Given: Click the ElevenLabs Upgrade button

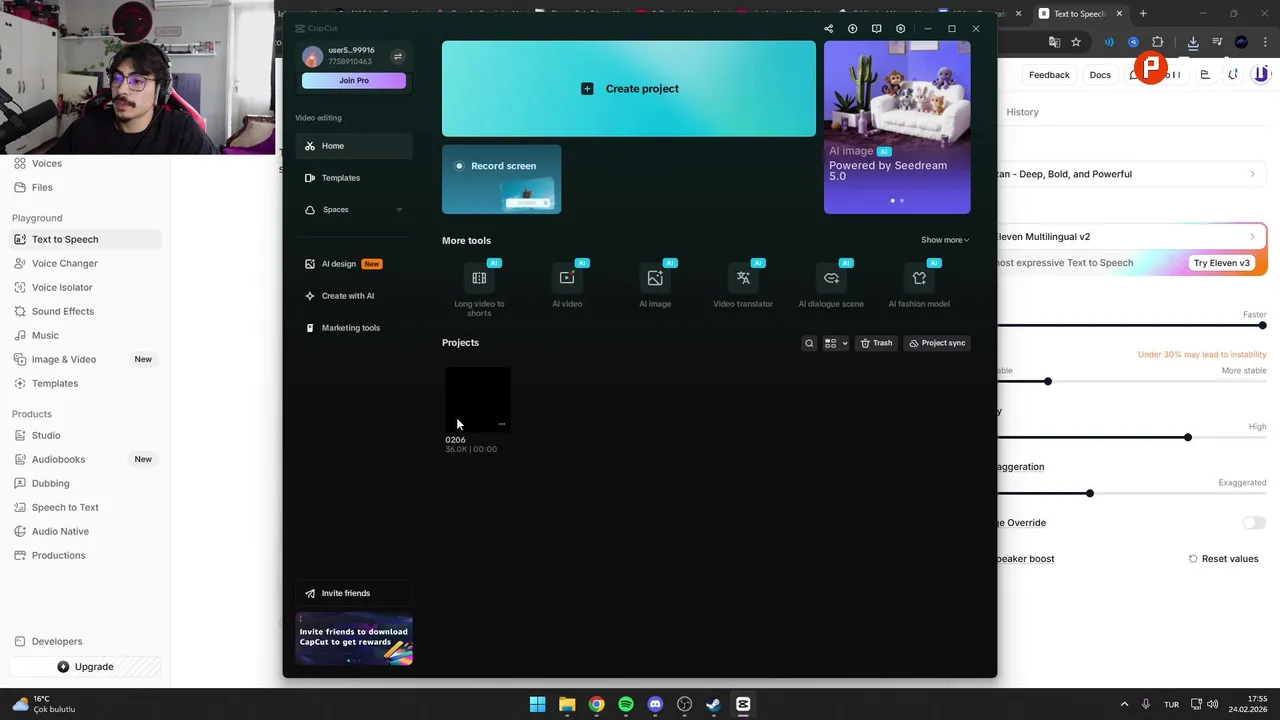Looking at the screenshot, I should click(x=85, y=667).
